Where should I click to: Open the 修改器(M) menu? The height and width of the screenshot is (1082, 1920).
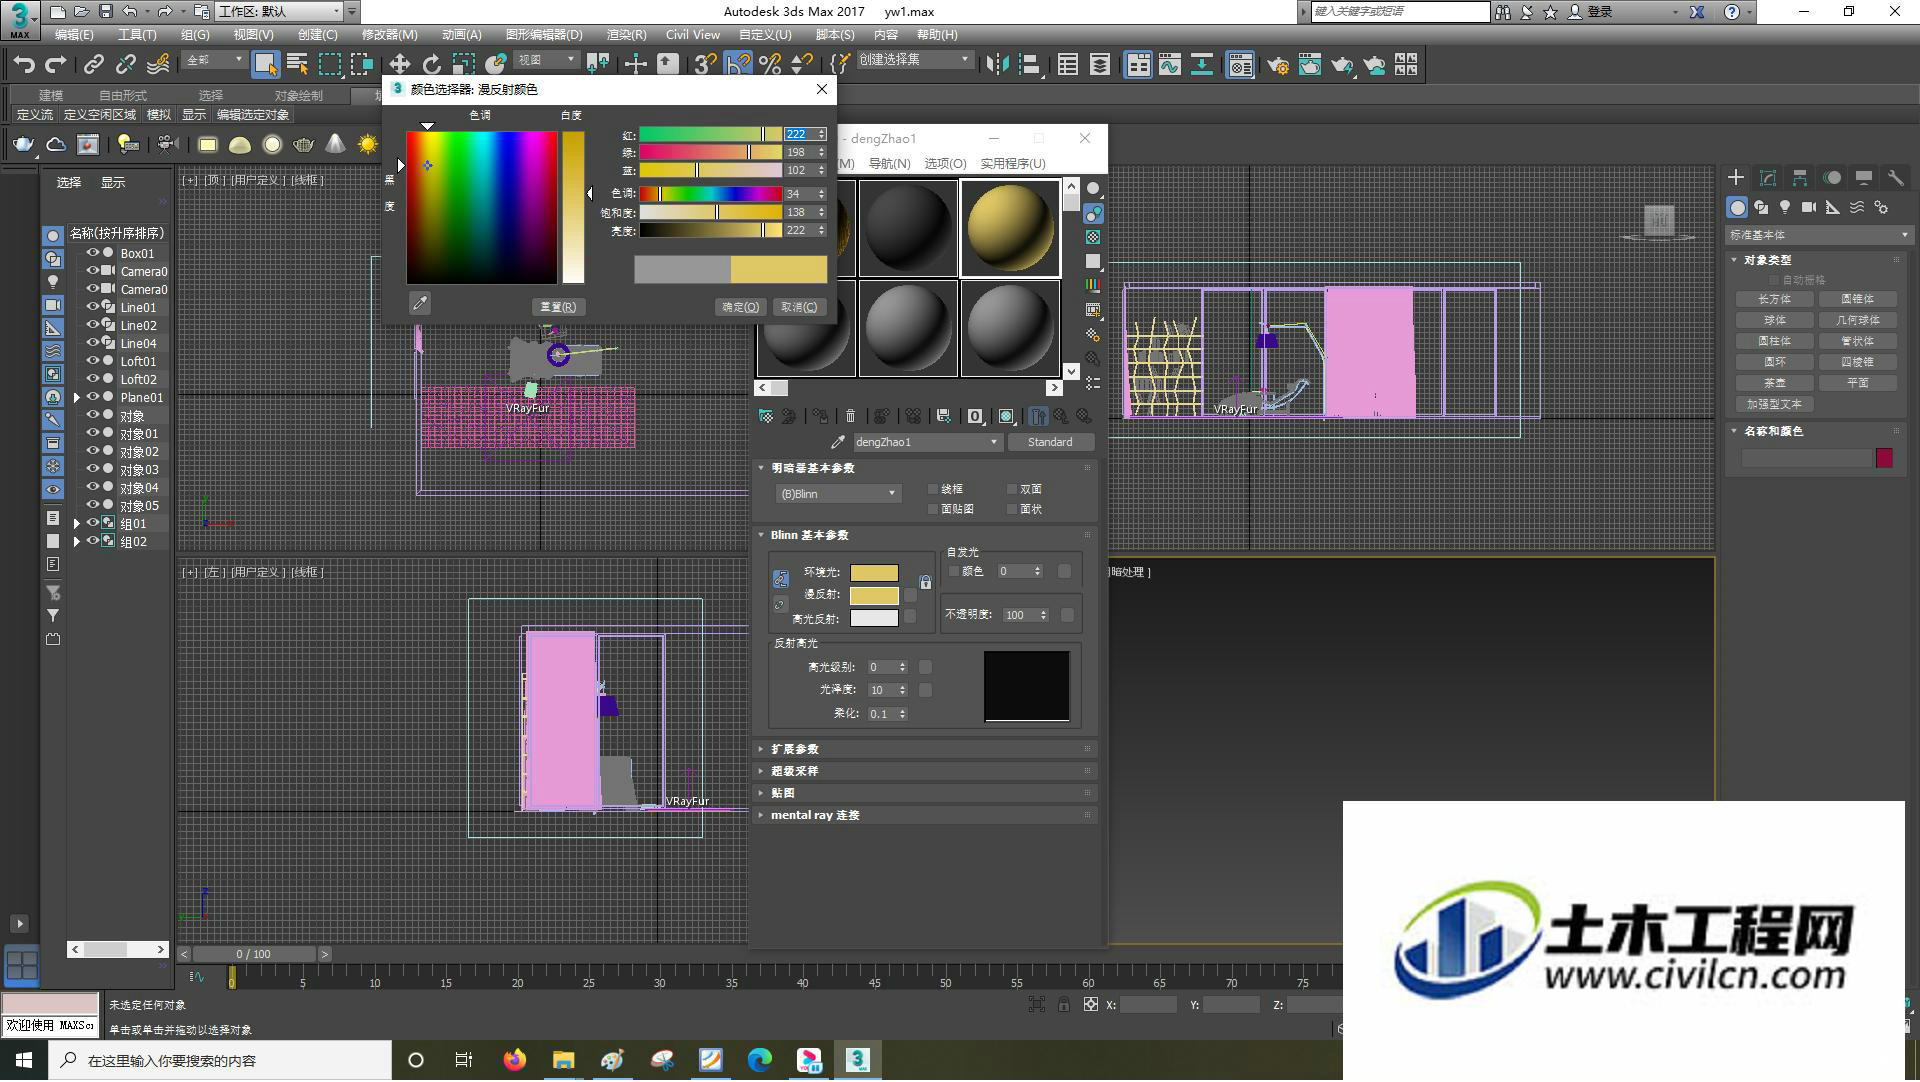[x=389, y=34]
